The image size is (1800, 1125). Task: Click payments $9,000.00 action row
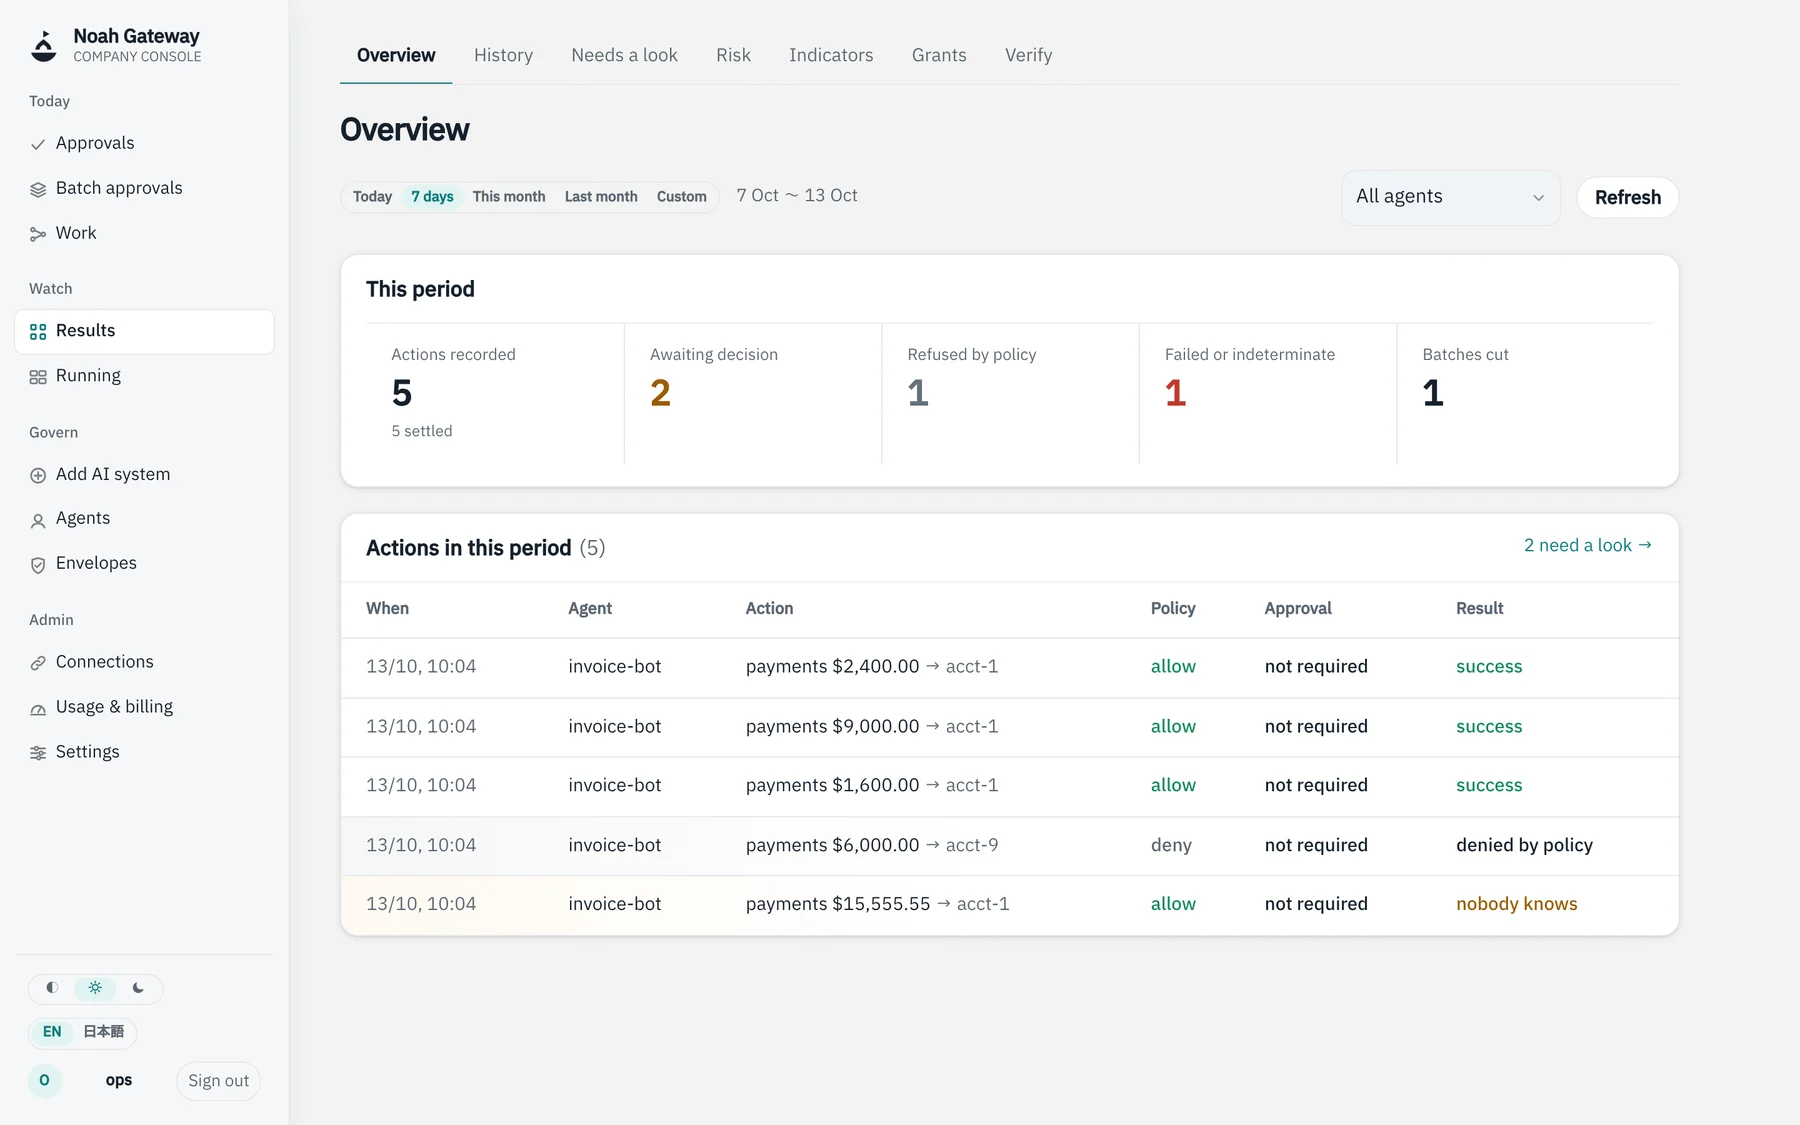[1009, 727]
